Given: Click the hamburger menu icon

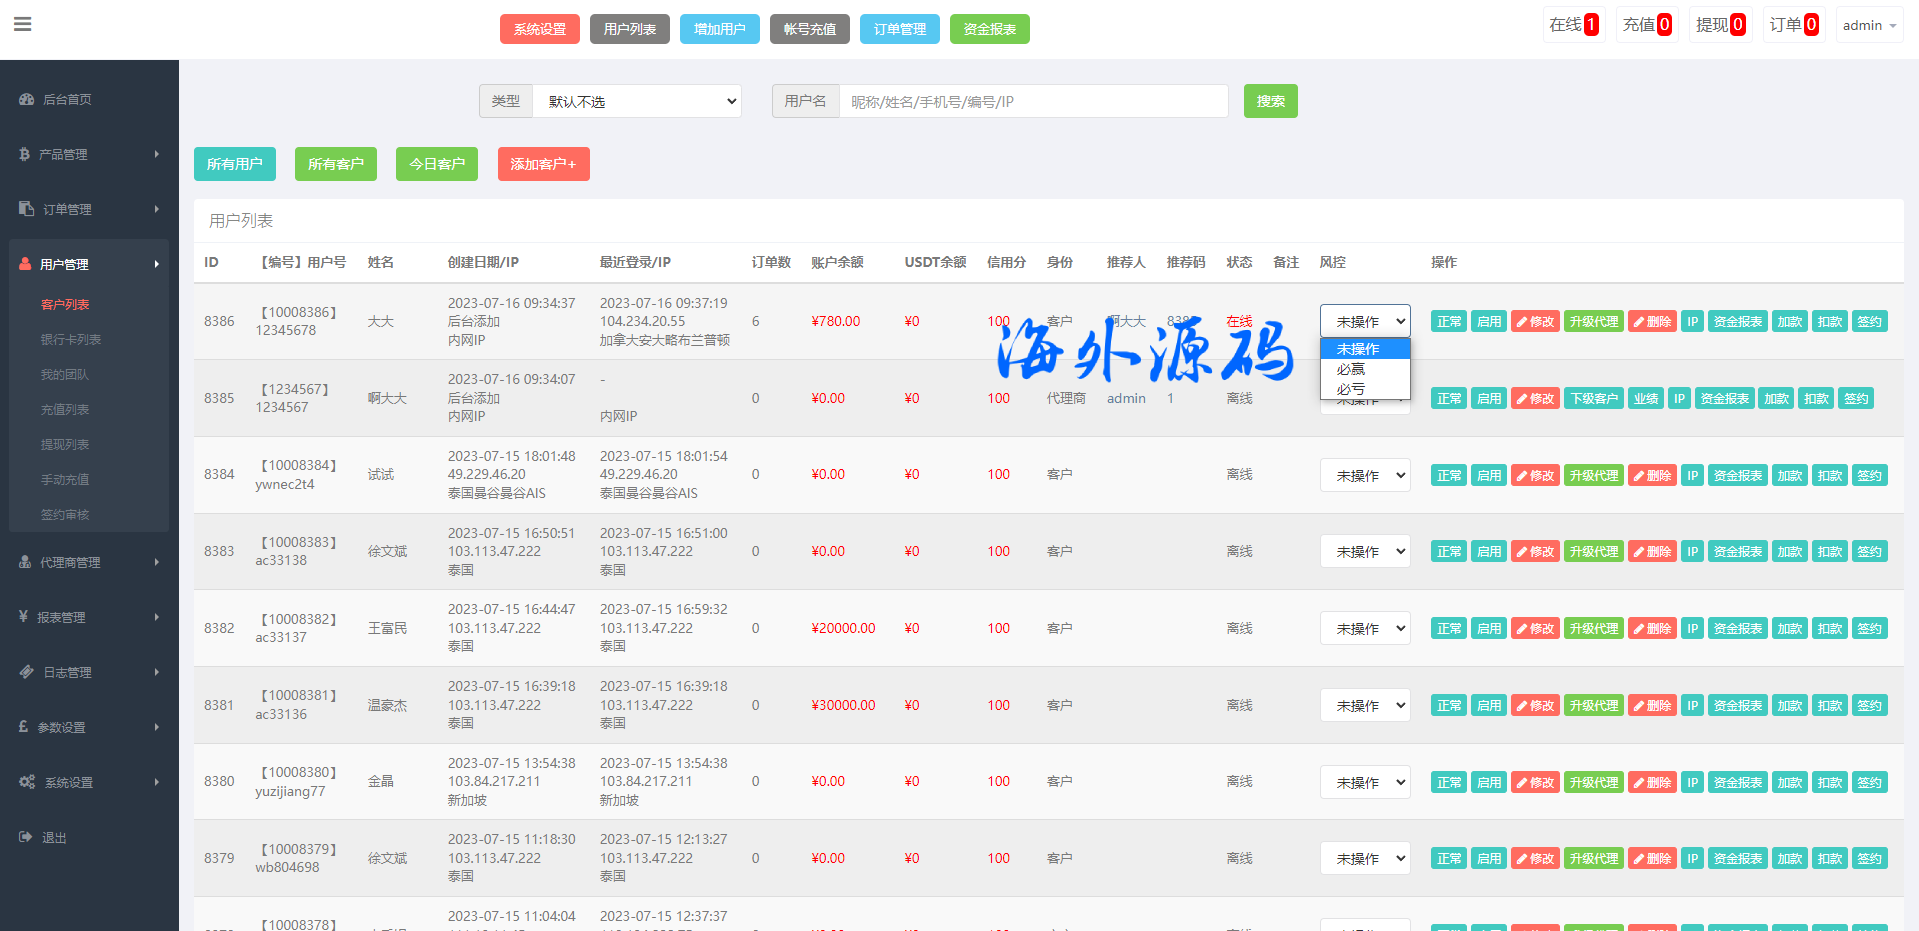Looking at the screenshot, I should [x=22, y=24].
